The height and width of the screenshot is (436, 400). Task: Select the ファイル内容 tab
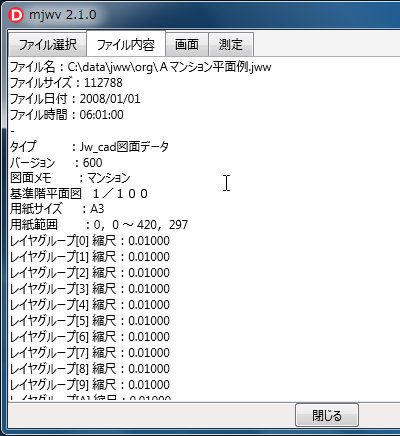click(x=126, y=44)
